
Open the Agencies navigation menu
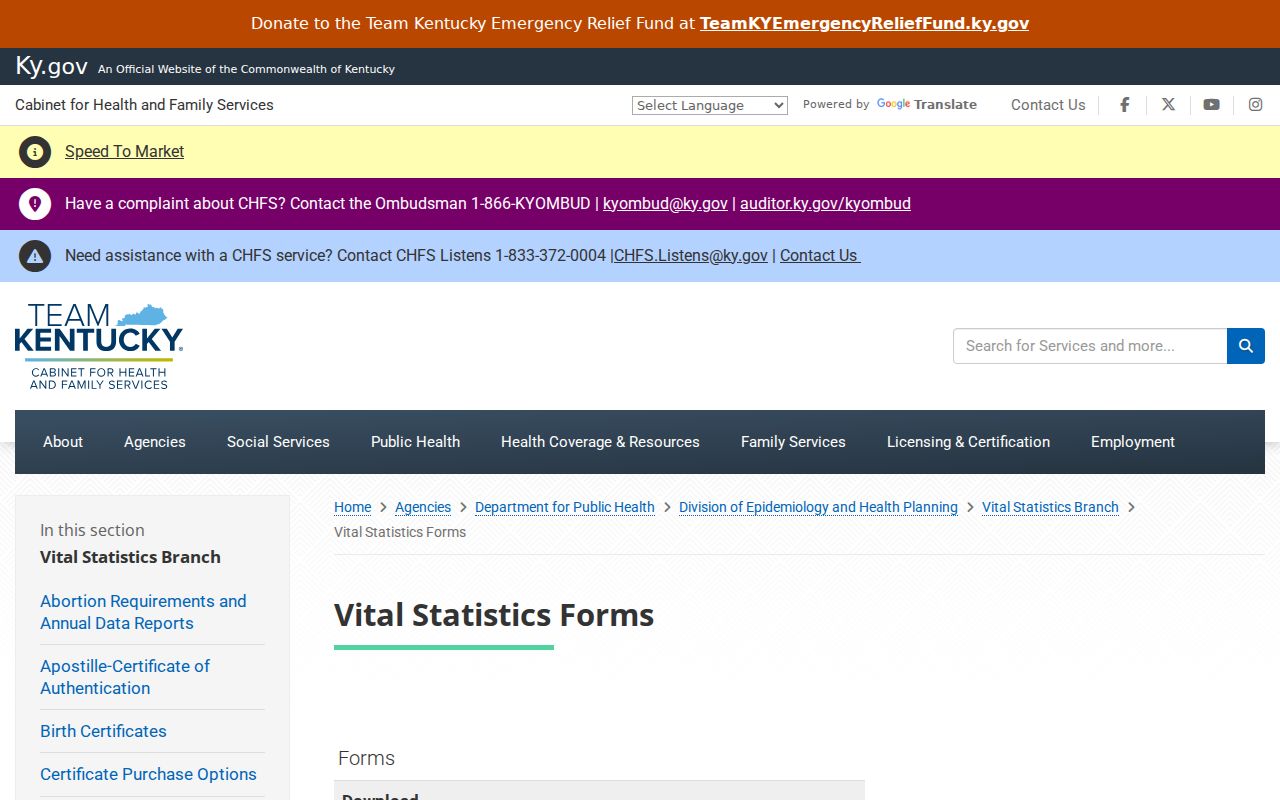tap(155, 442)
